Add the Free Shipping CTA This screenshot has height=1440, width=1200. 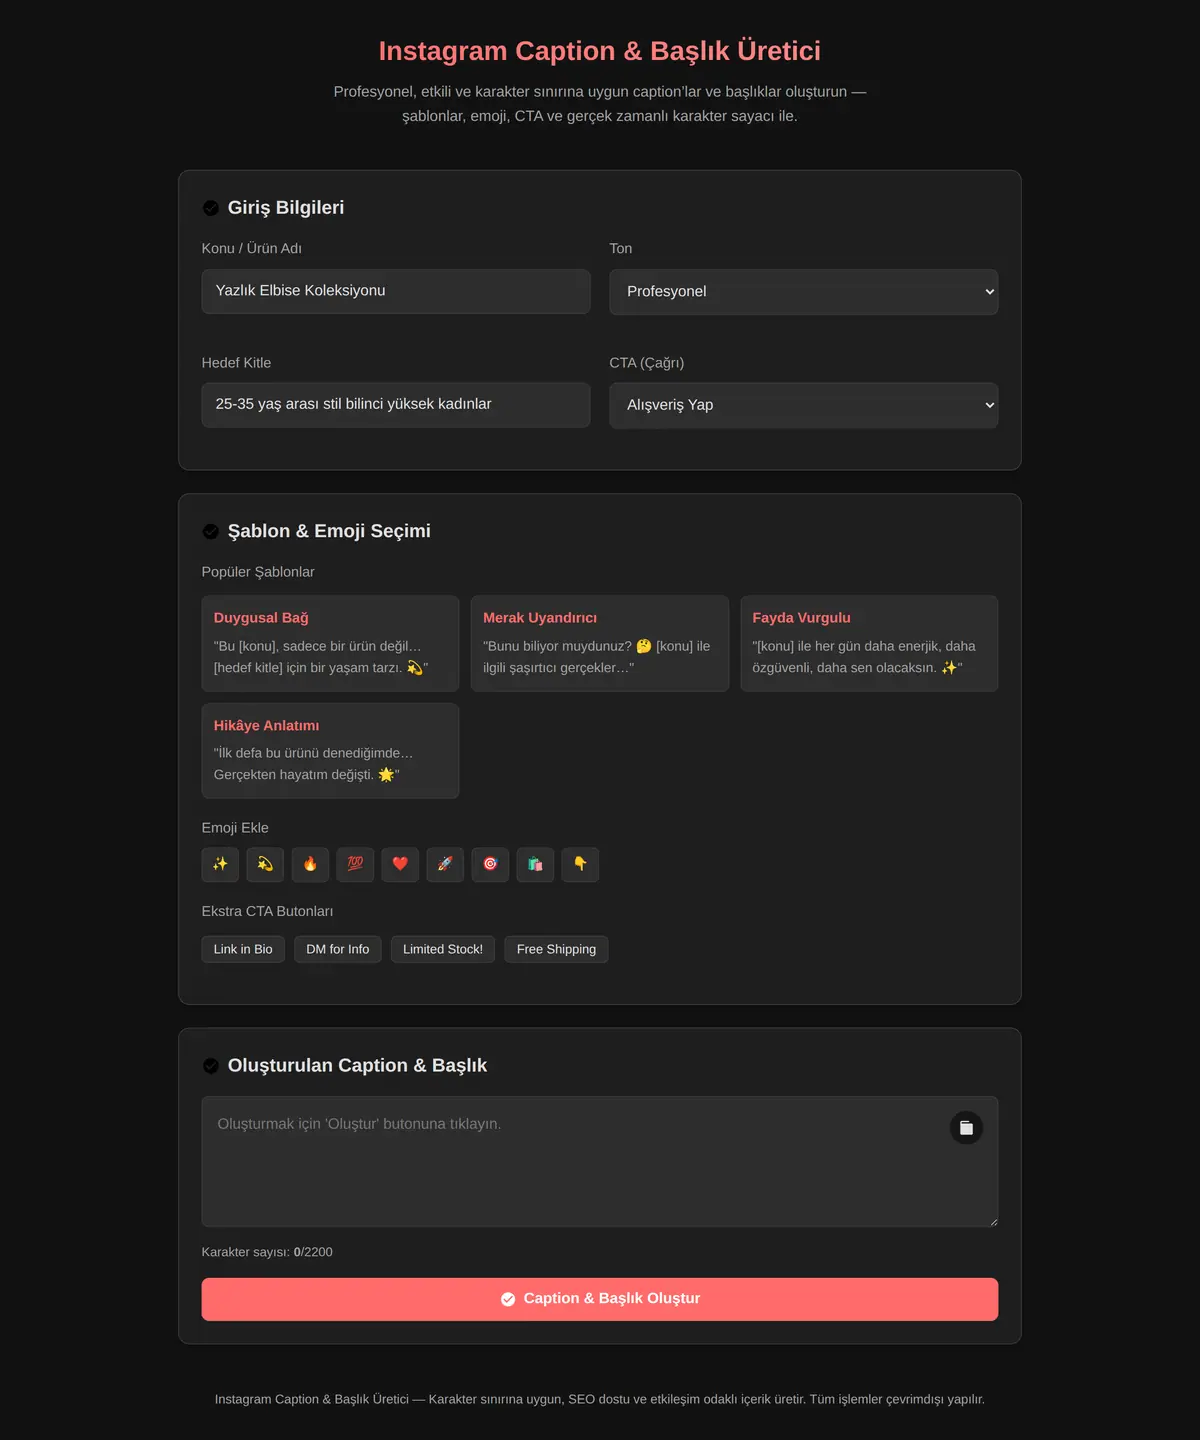(556, 949)
